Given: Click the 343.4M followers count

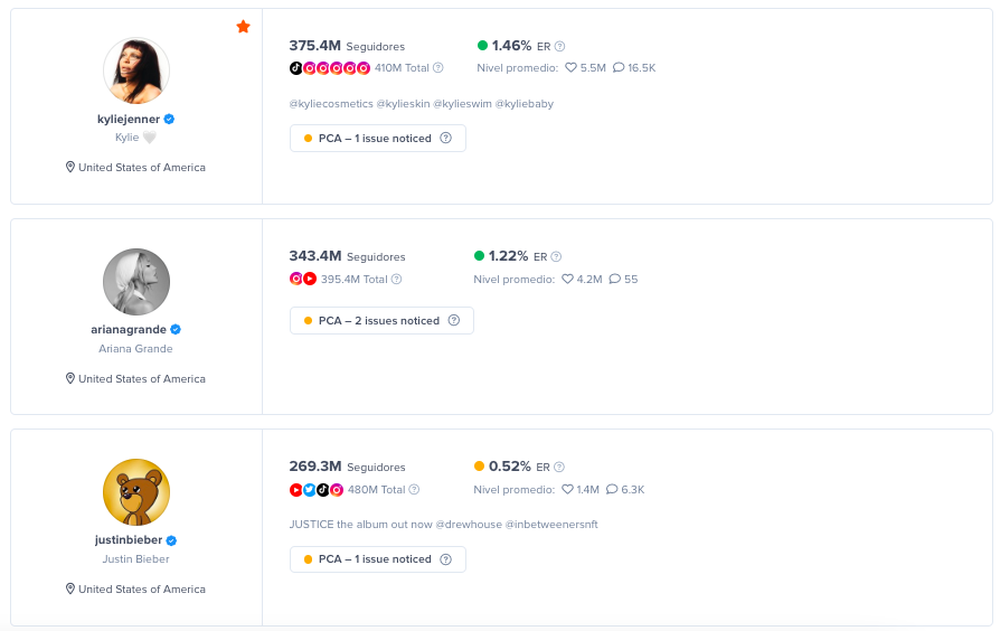Looking at the screenshot, I should (315, 256).
